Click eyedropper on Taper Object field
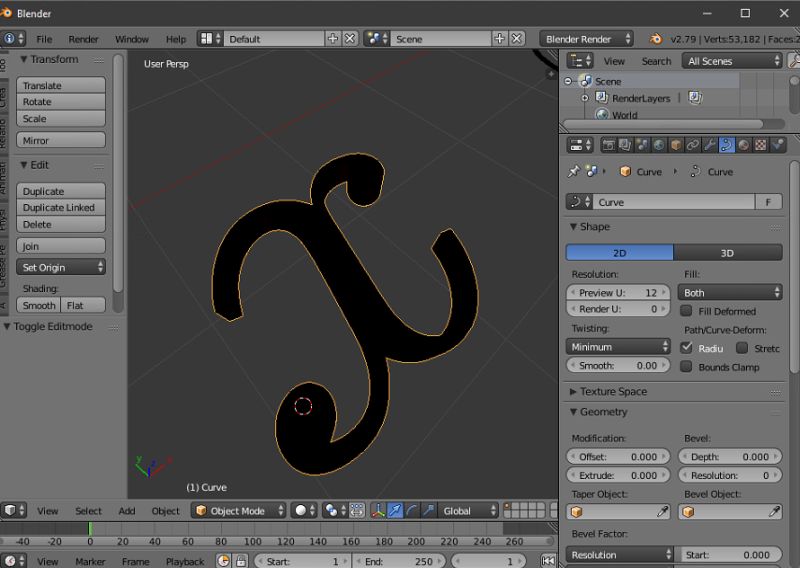Viewport: 800px width, 568px height. click(x=663, y=511)
